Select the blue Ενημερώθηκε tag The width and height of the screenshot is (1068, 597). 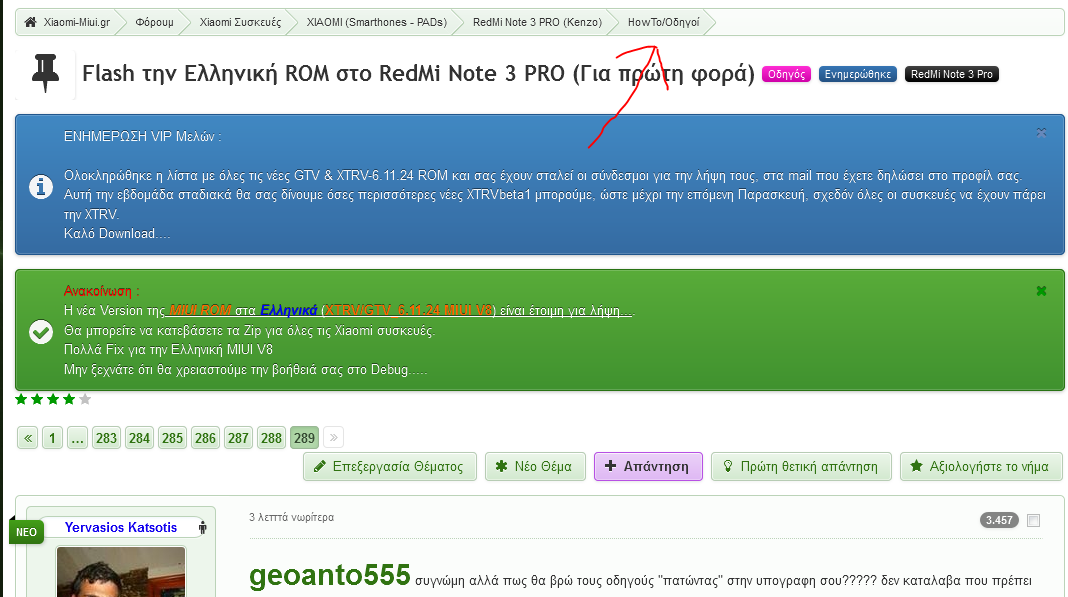pos(858,74)
